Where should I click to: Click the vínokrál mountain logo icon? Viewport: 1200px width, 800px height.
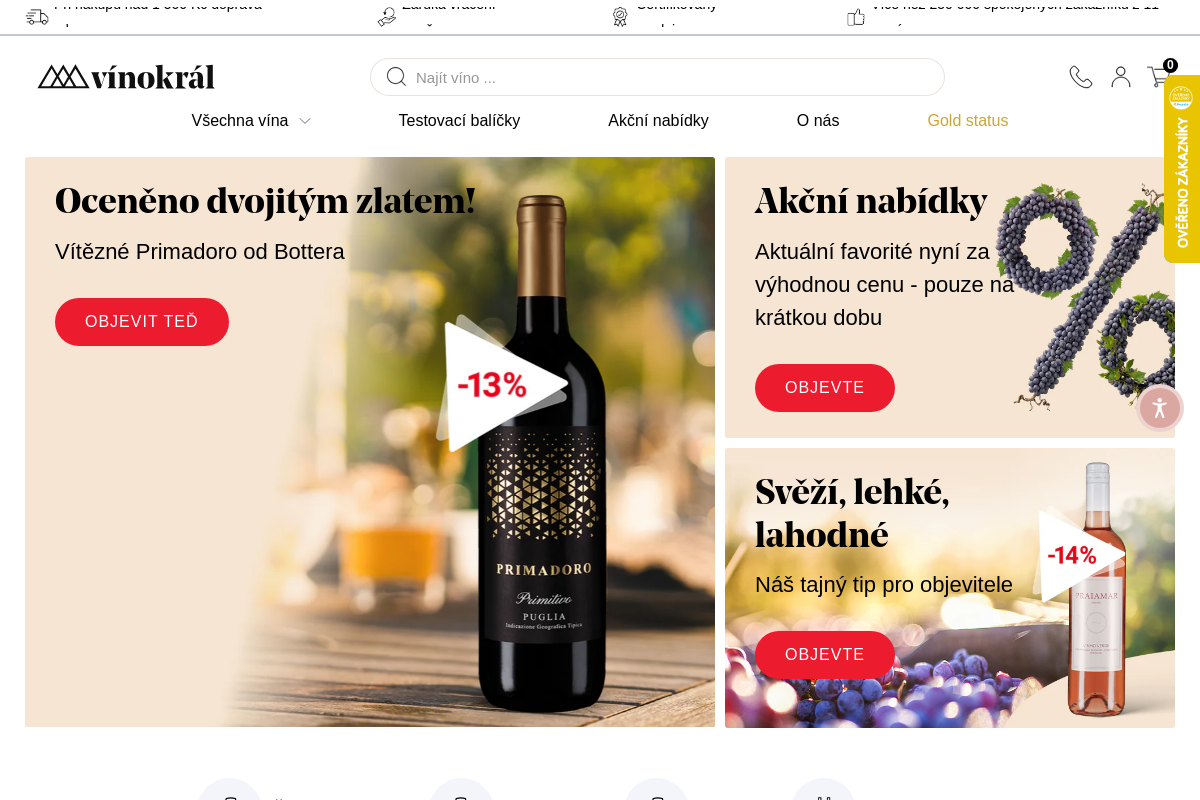click(x=64, y=76)
